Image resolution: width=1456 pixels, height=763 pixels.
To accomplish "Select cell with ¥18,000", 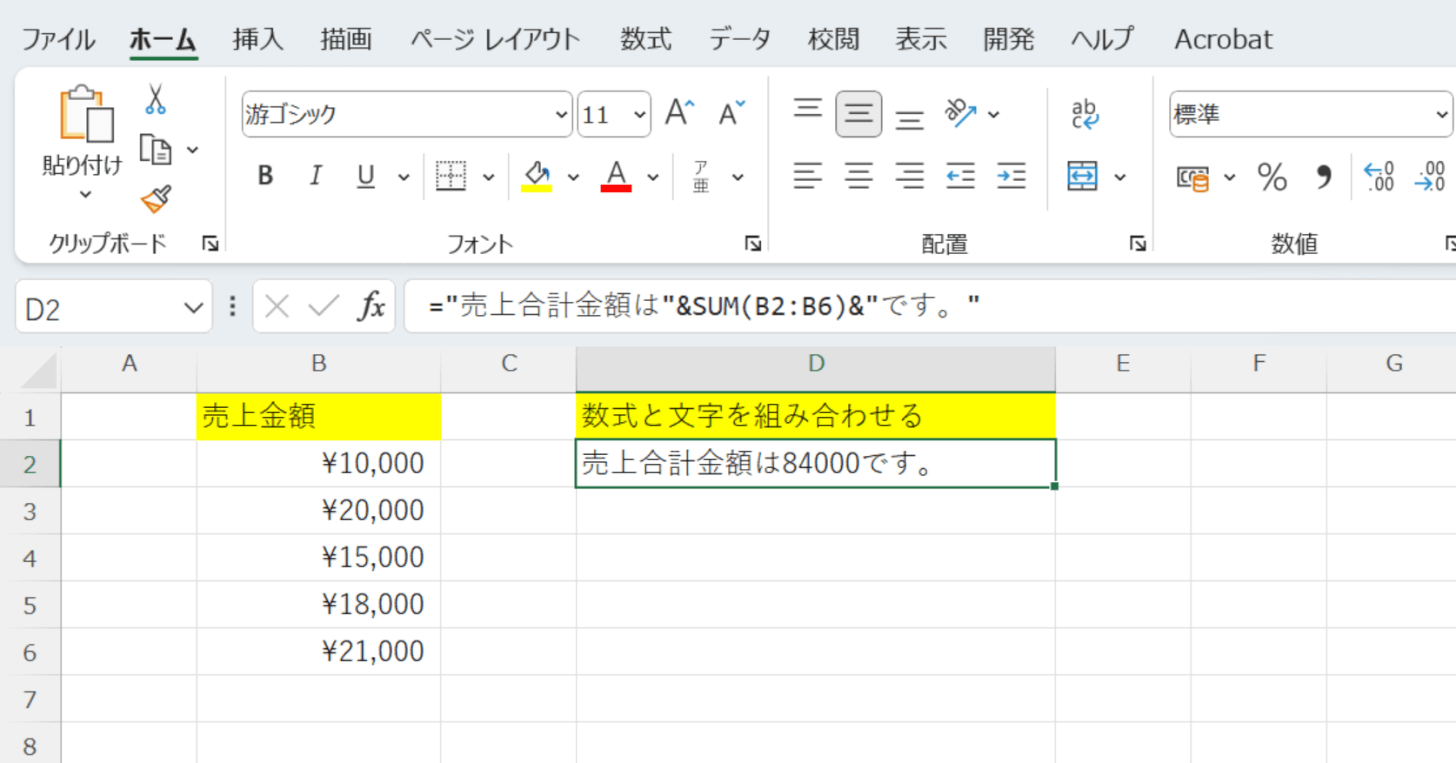I will pyautogui.click(x=319, y=604).
